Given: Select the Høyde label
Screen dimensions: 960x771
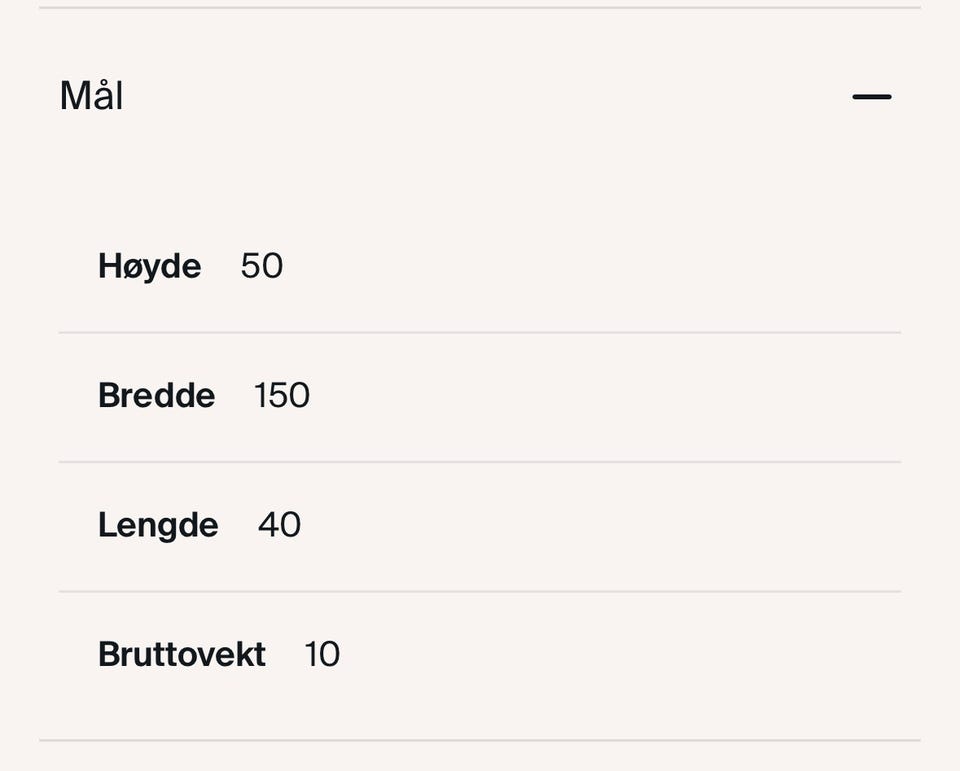Looking at the screenshot, I should click(x=150, y=266).
